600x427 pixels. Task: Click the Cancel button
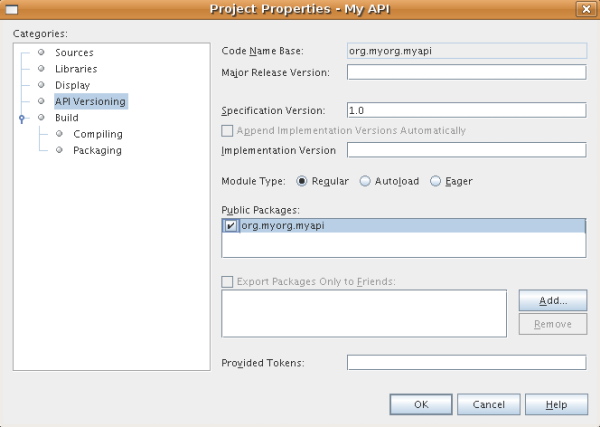(x=488, y=405)
